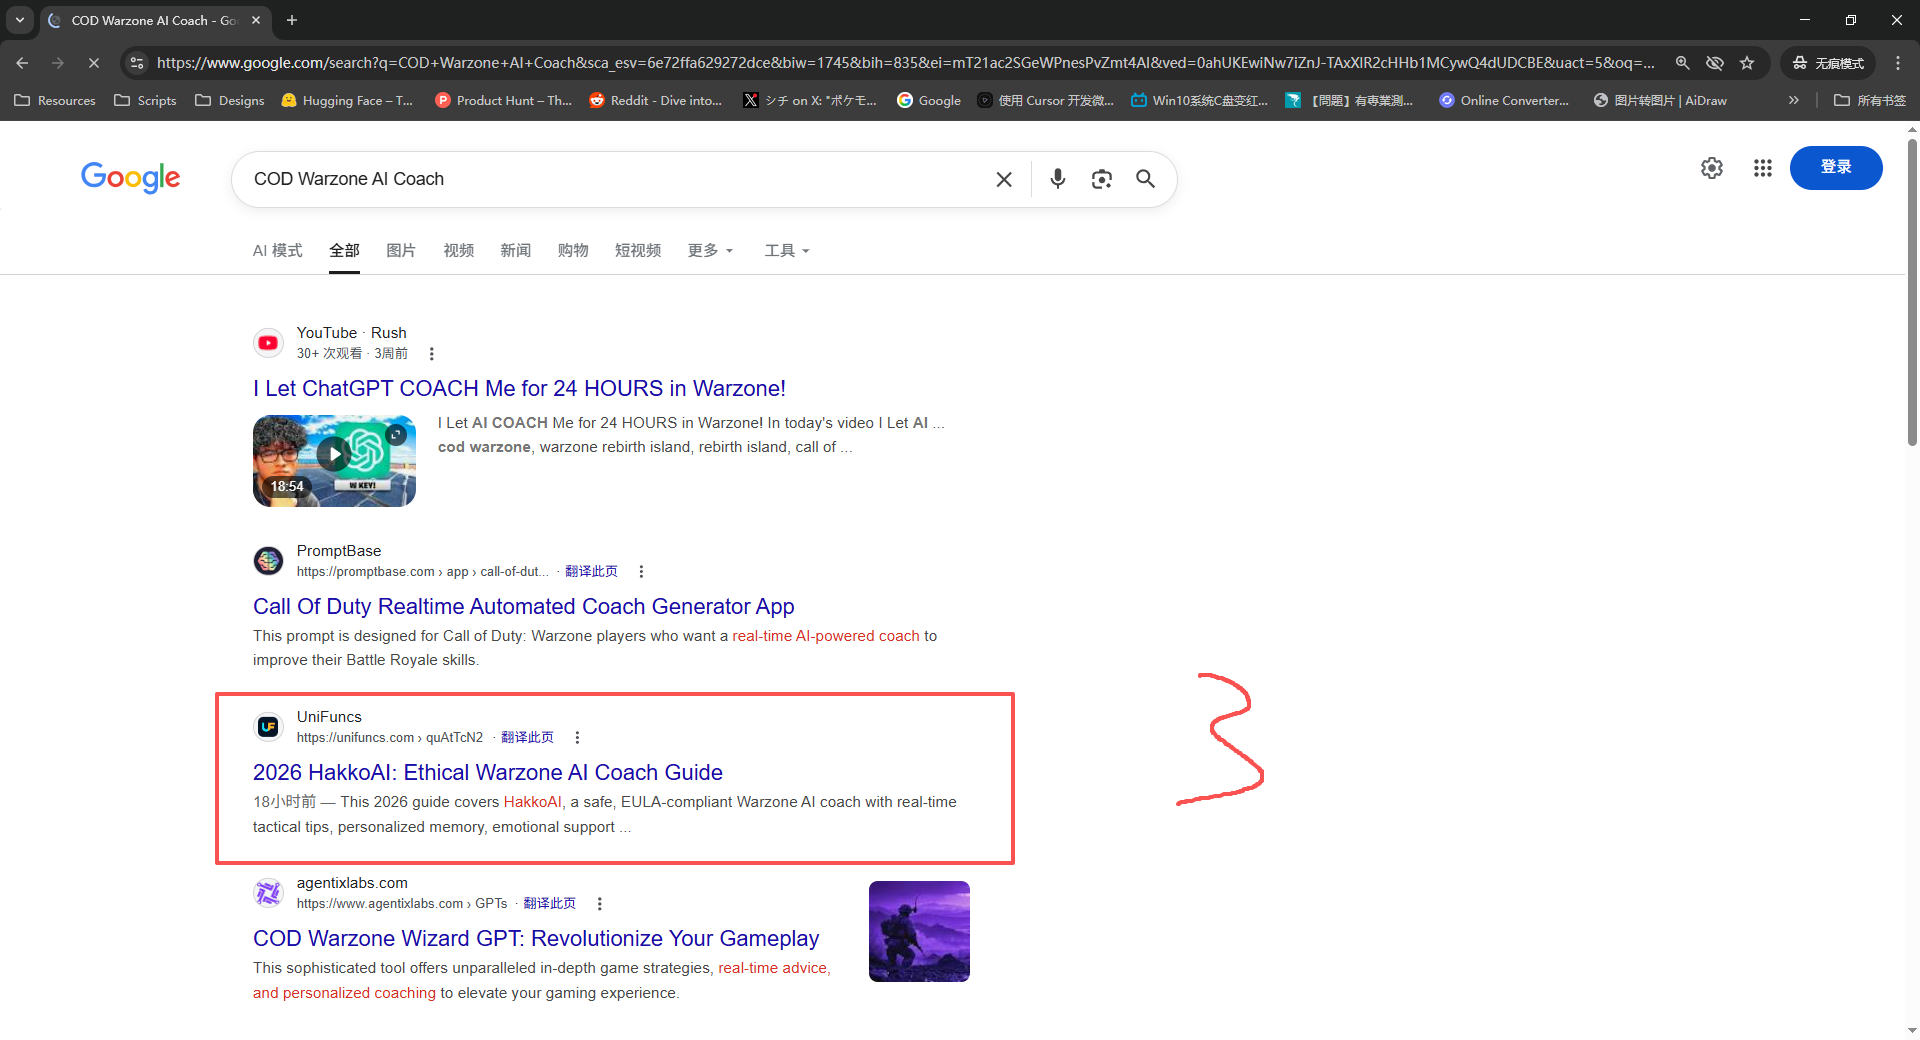Open the settings gear on Google page
Image resolution: width=1920 pixels, height=1040 pixels.
(x=1711, y=168)
